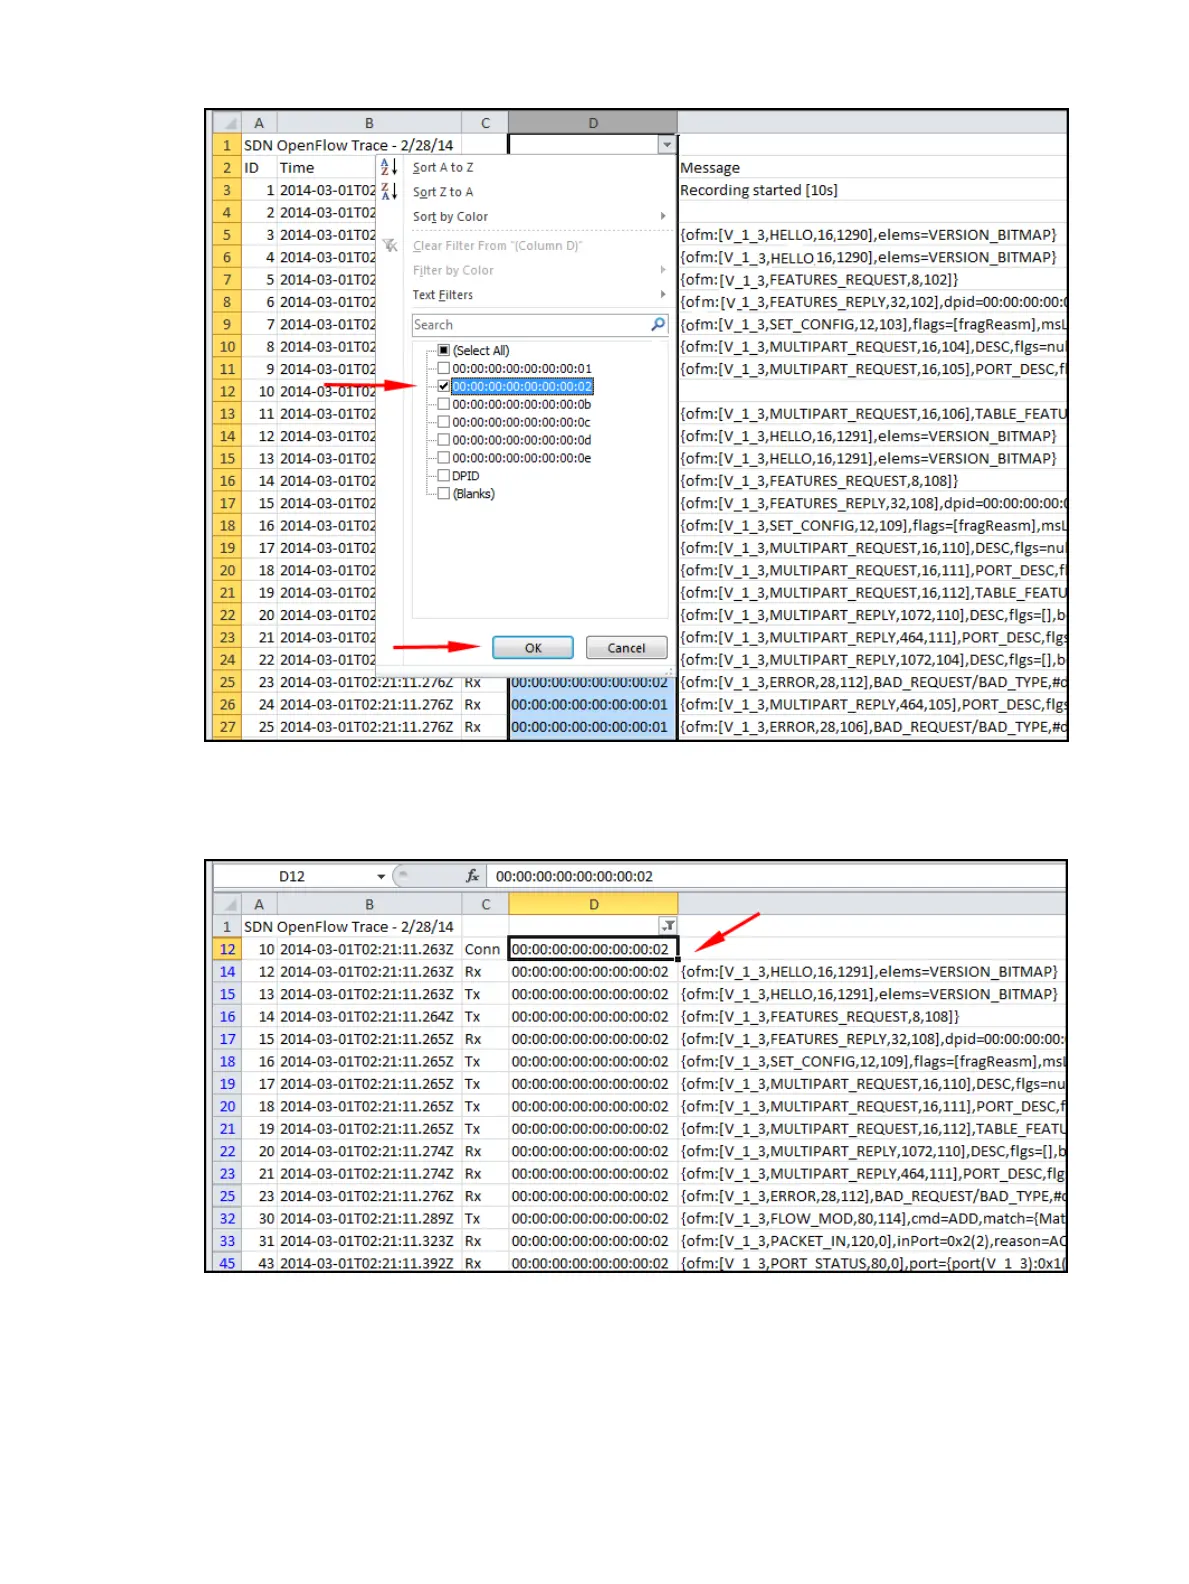Check the 00:00:00:00:00:00:00:0d filter box
1189x1584 pixels.
click(444, 440)
